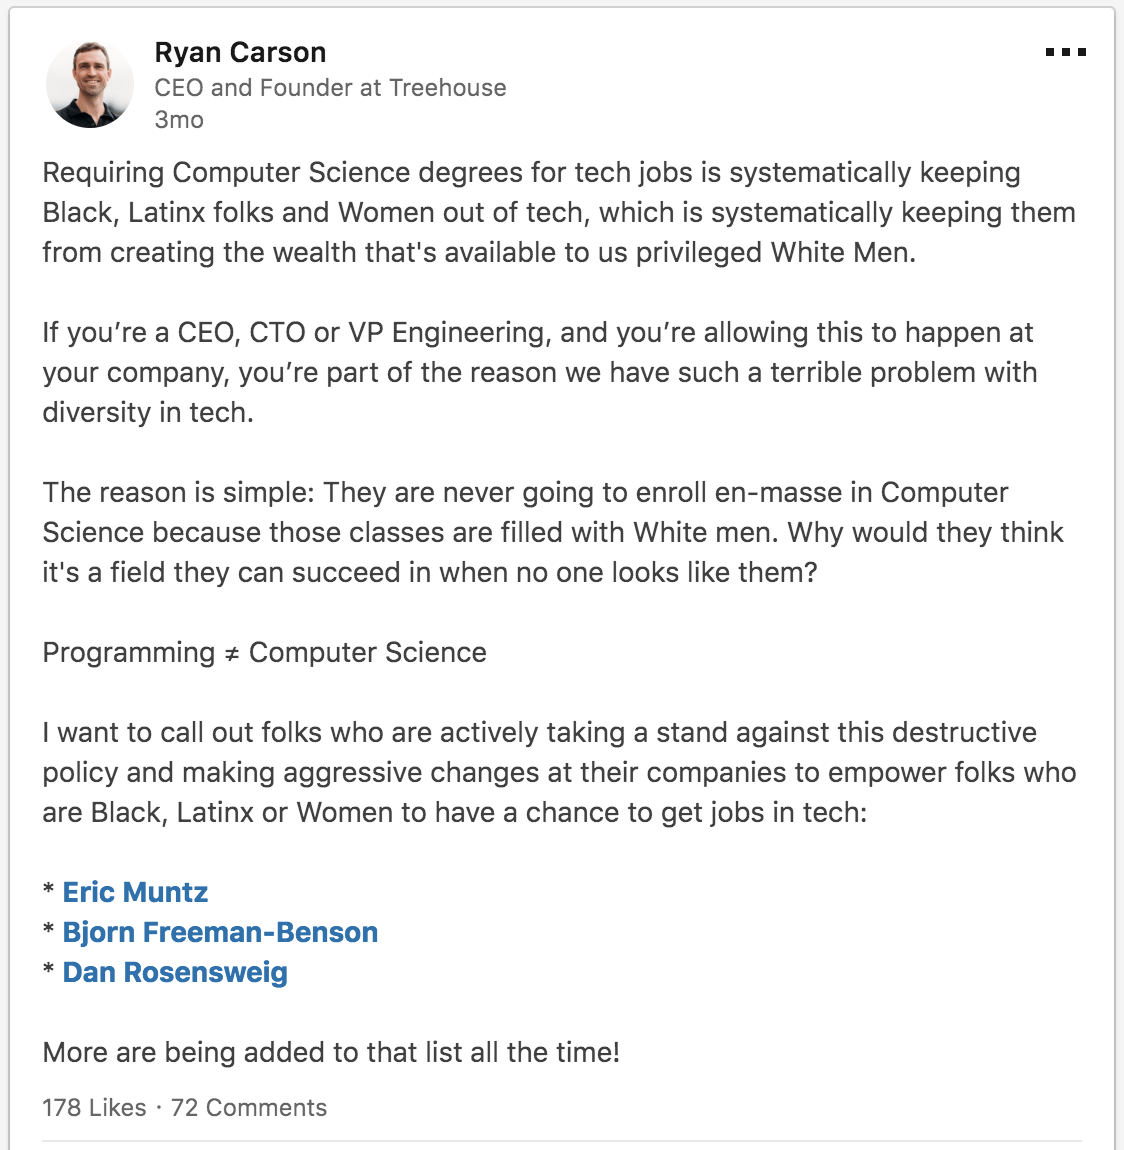1124x1150 pixels.
Task: Open Ryan Carson's profile via his name
Action: [x=240, y=53]
